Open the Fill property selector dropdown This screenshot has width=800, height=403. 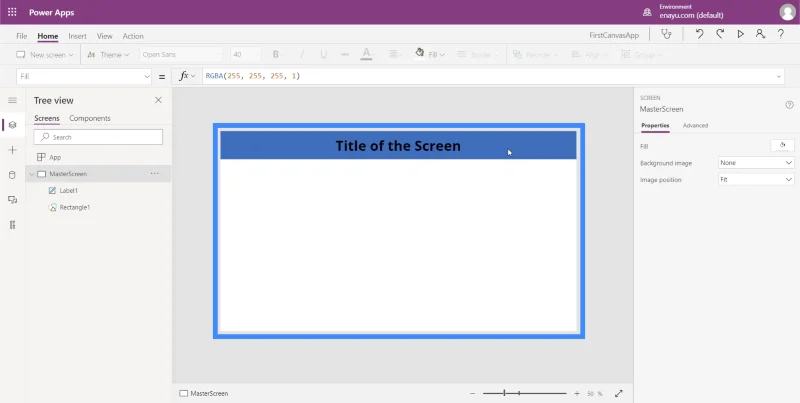[84, 77]
